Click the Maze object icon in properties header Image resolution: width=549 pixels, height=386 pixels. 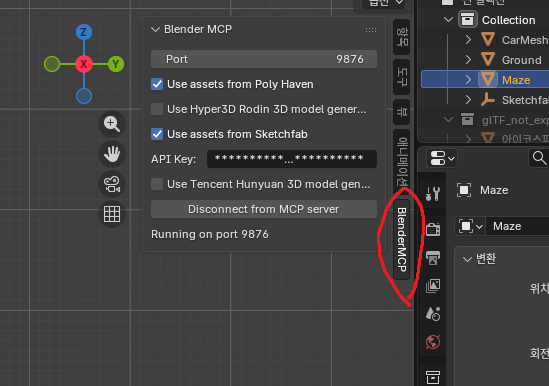(x=464, y=190)
